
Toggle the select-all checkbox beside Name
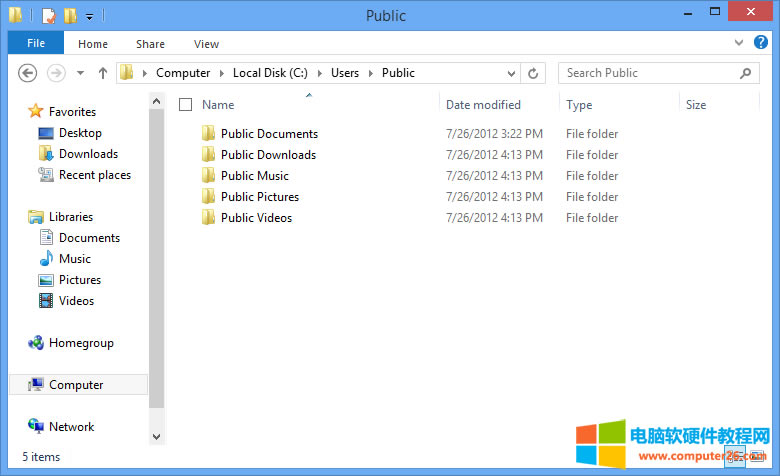(185, 105)
